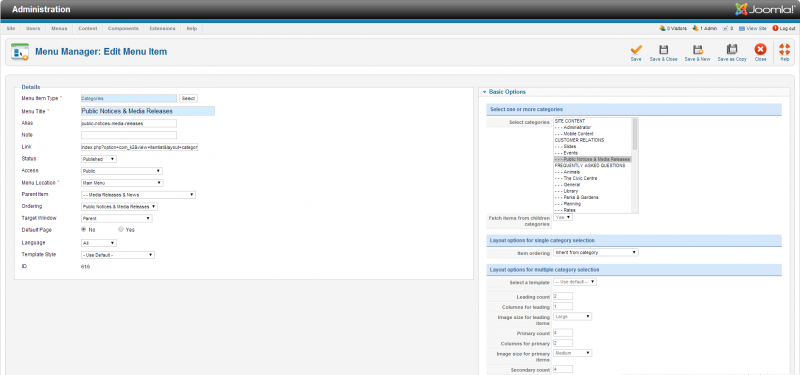Open the Menu Location dropdown
800x375 pixels.
tap(122, 183)
